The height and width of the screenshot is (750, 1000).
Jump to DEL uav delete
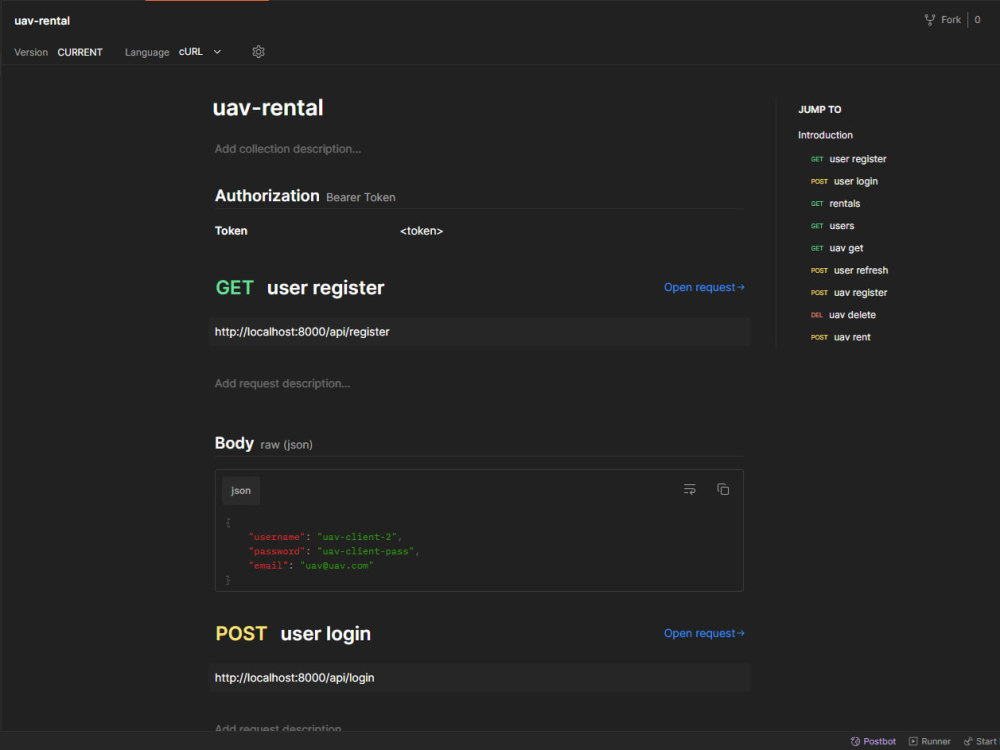[843, 315]
